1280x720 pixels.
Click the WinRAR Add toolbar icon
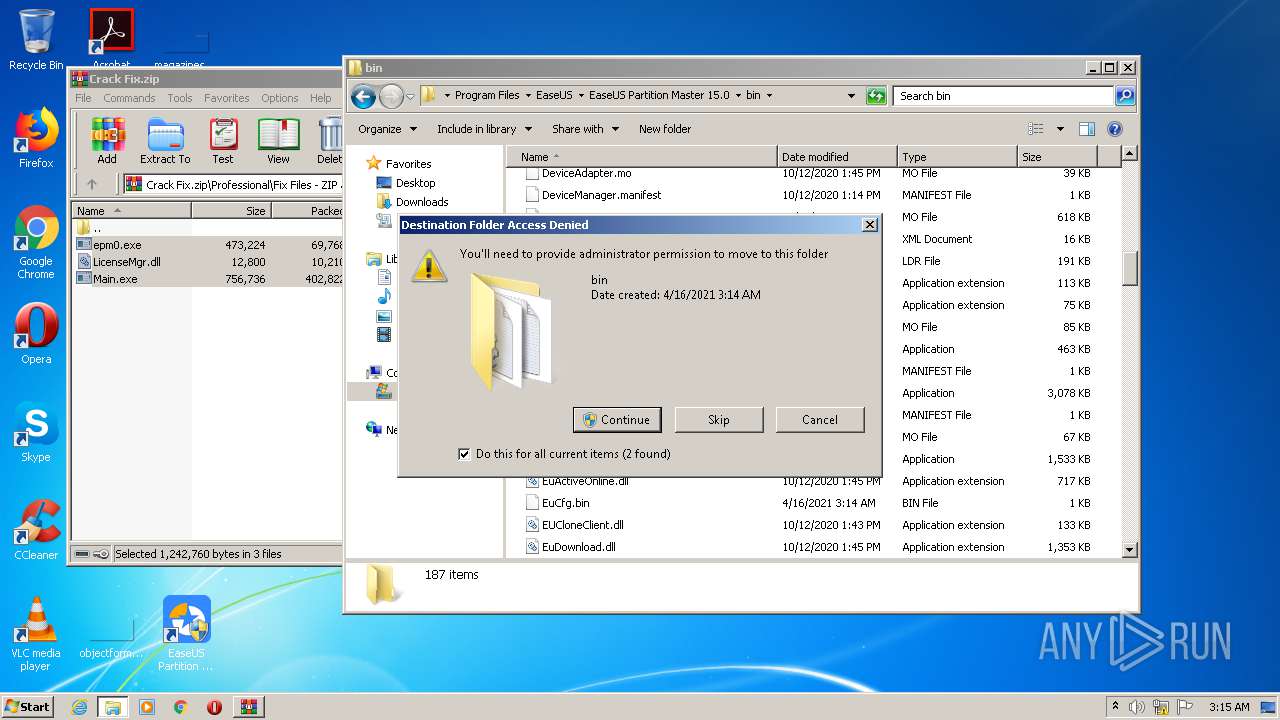click(x=107, y=141)
